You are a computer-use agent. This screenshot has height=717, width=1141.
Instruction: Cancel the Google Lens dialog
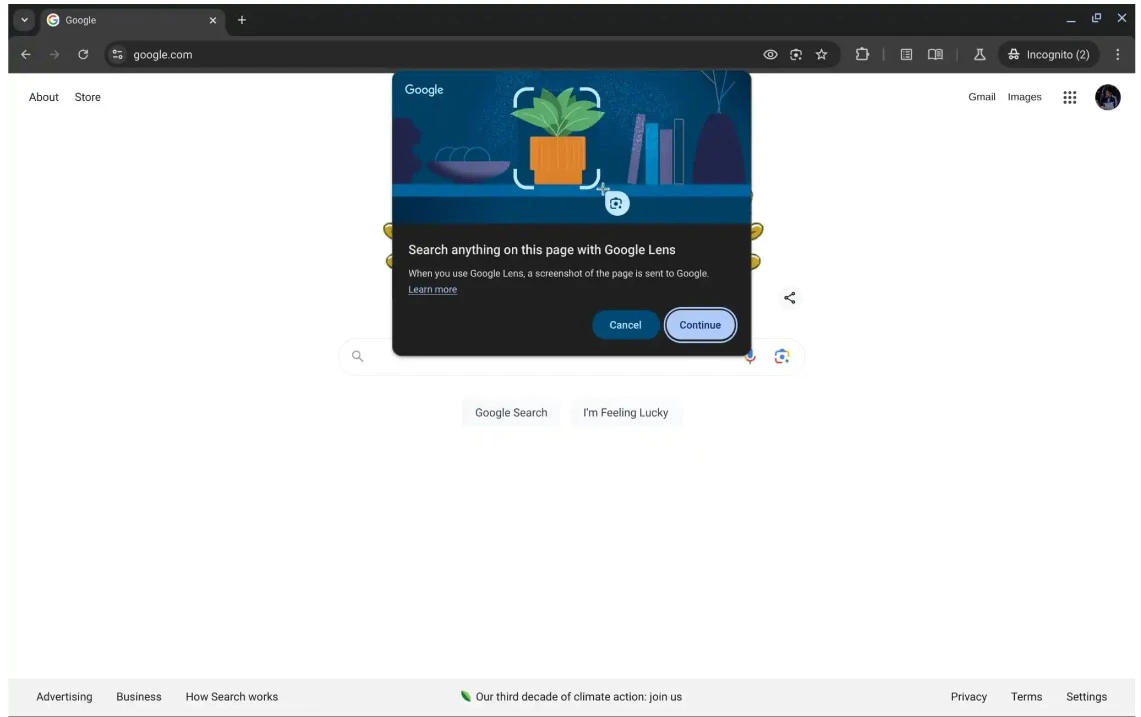click(x=625, y=324)
